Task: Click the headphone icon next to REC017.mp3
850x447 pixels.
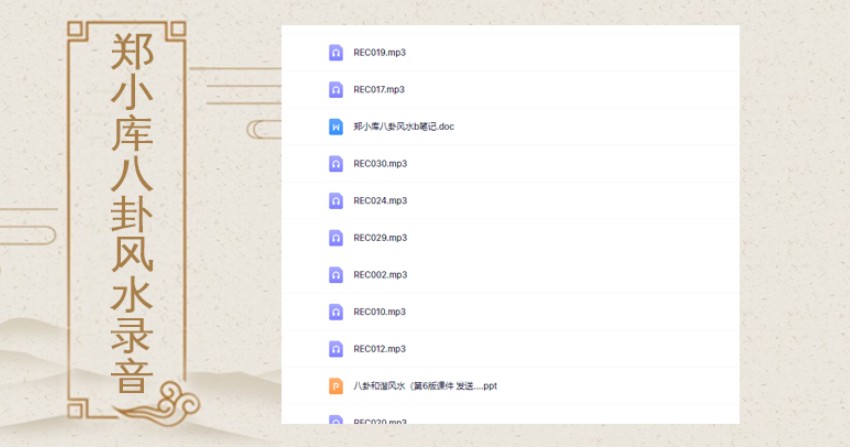Action: [x=336, y=89]
